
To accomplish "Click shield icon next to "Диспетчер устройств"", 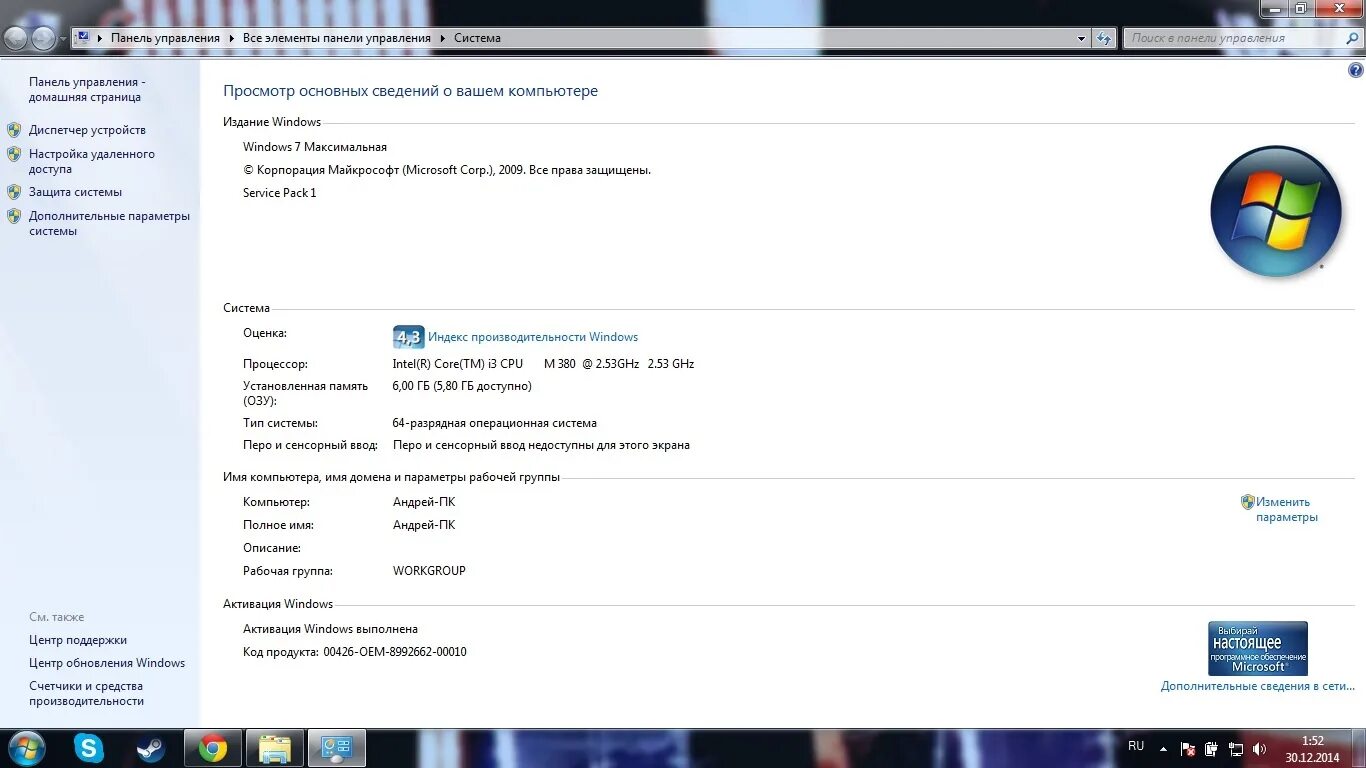I will (14, 130).
